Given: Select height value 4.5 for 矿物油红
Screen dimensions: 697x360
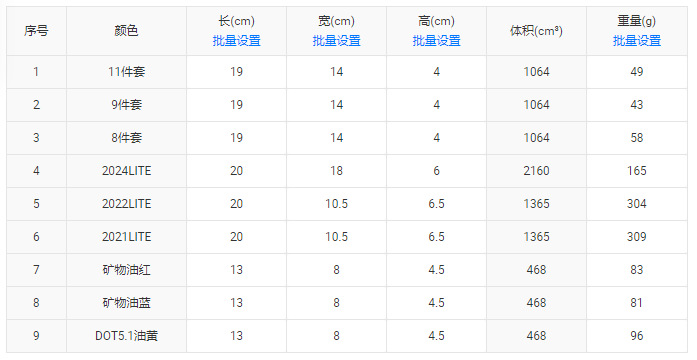Looking at the screenshot, I should point(437,270).
